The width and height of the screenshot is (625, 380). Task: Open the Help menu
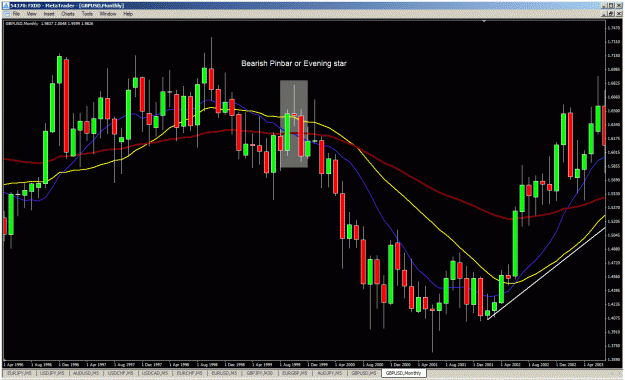(128, 14)
